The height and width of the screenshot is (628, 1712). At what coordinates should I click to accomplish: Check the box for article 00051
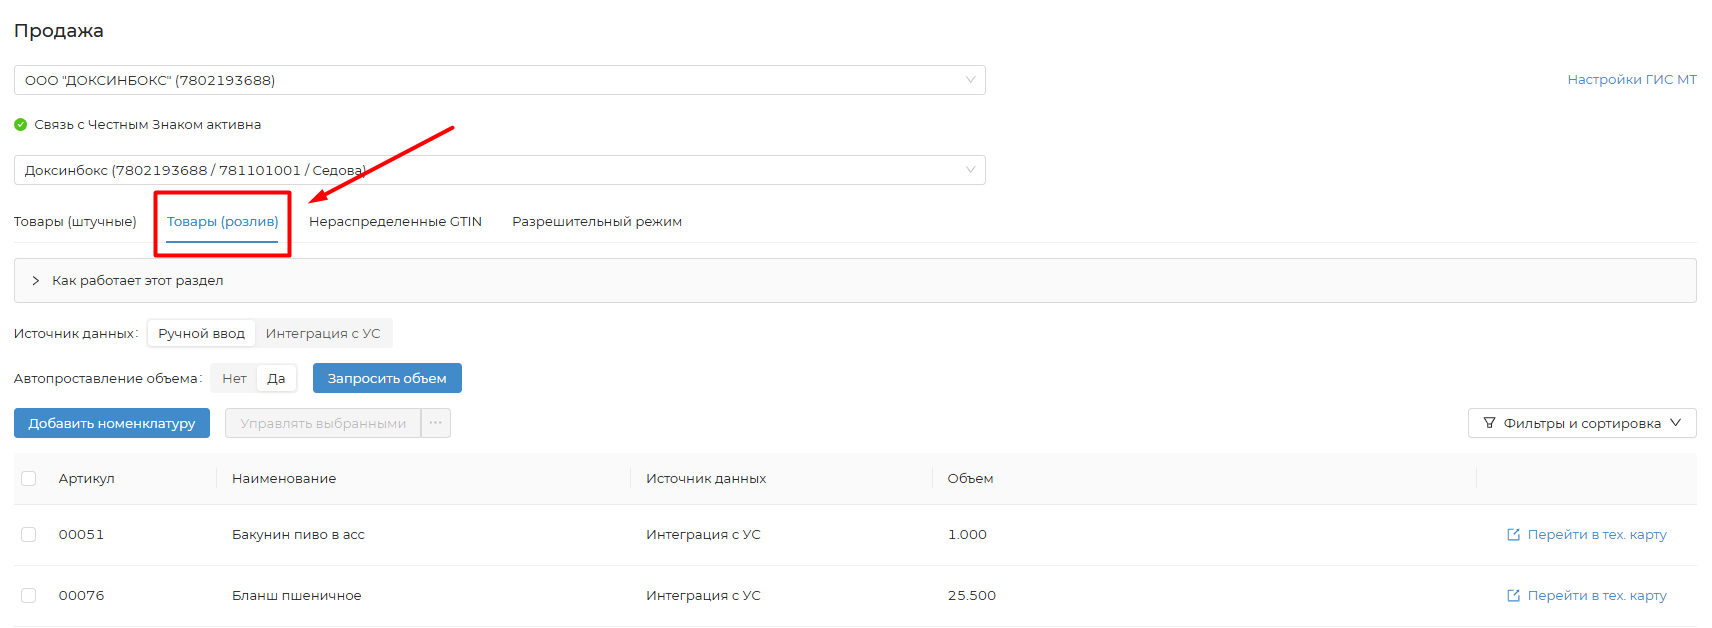29,535
